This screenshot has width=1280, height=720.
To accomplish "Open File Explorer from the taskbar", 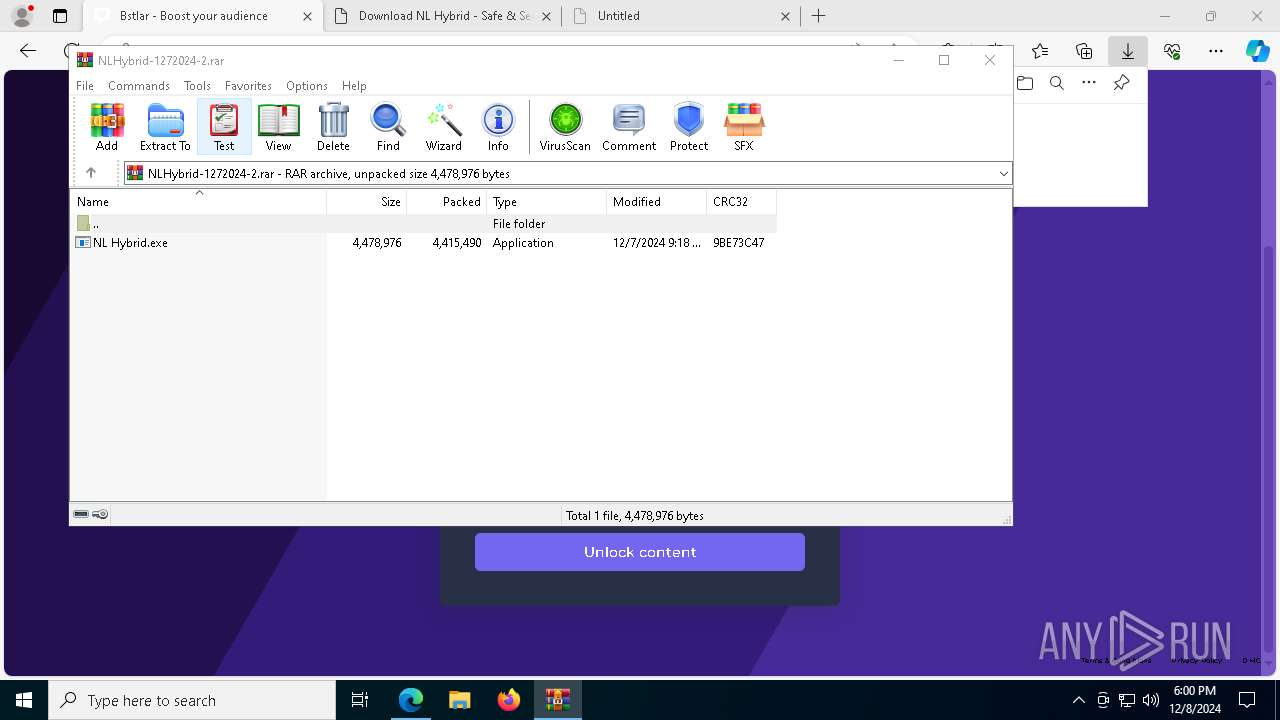I will point(459,700).
